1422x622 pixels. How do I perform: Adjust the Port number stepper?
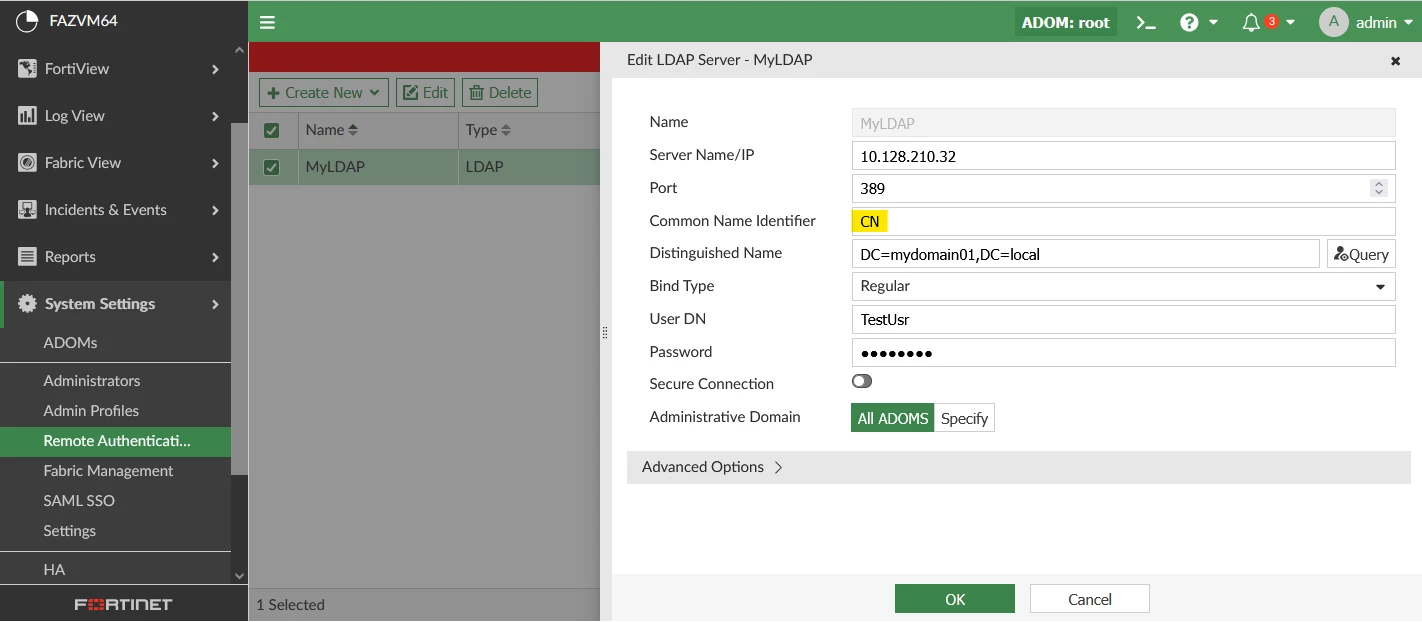coord(1379,188)
